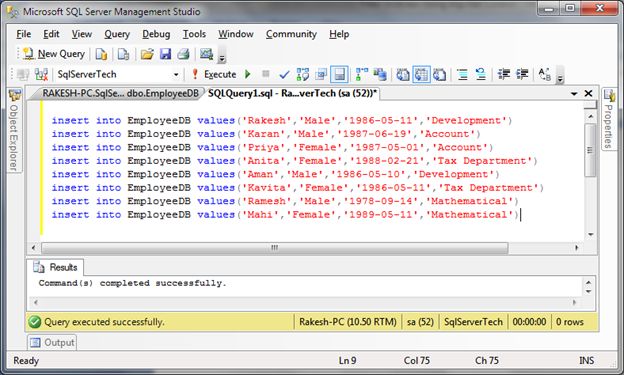Screen dimensions: 624x375
Task: Click the Change Connection icon
Action: point(41,74)
